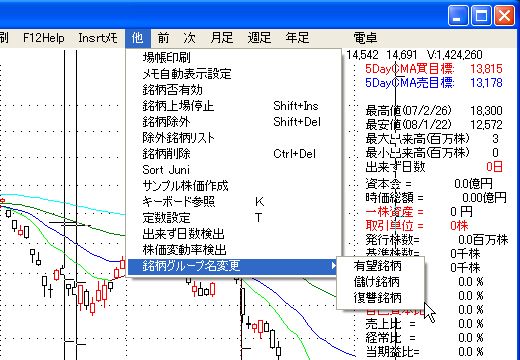Viewport: 520px width, 360px height.
Task: Select 儲け銘柄 in the submenu
Action: pyautogui.click(x=380, y=282)
